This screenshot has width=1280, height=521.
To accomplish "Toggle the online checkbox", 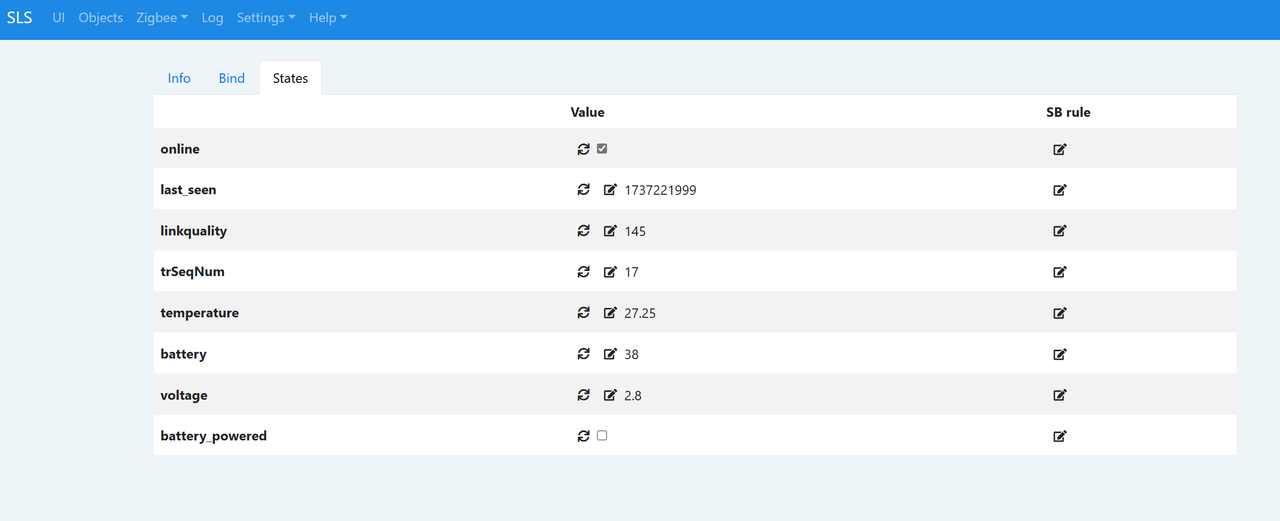I will 602,149.
